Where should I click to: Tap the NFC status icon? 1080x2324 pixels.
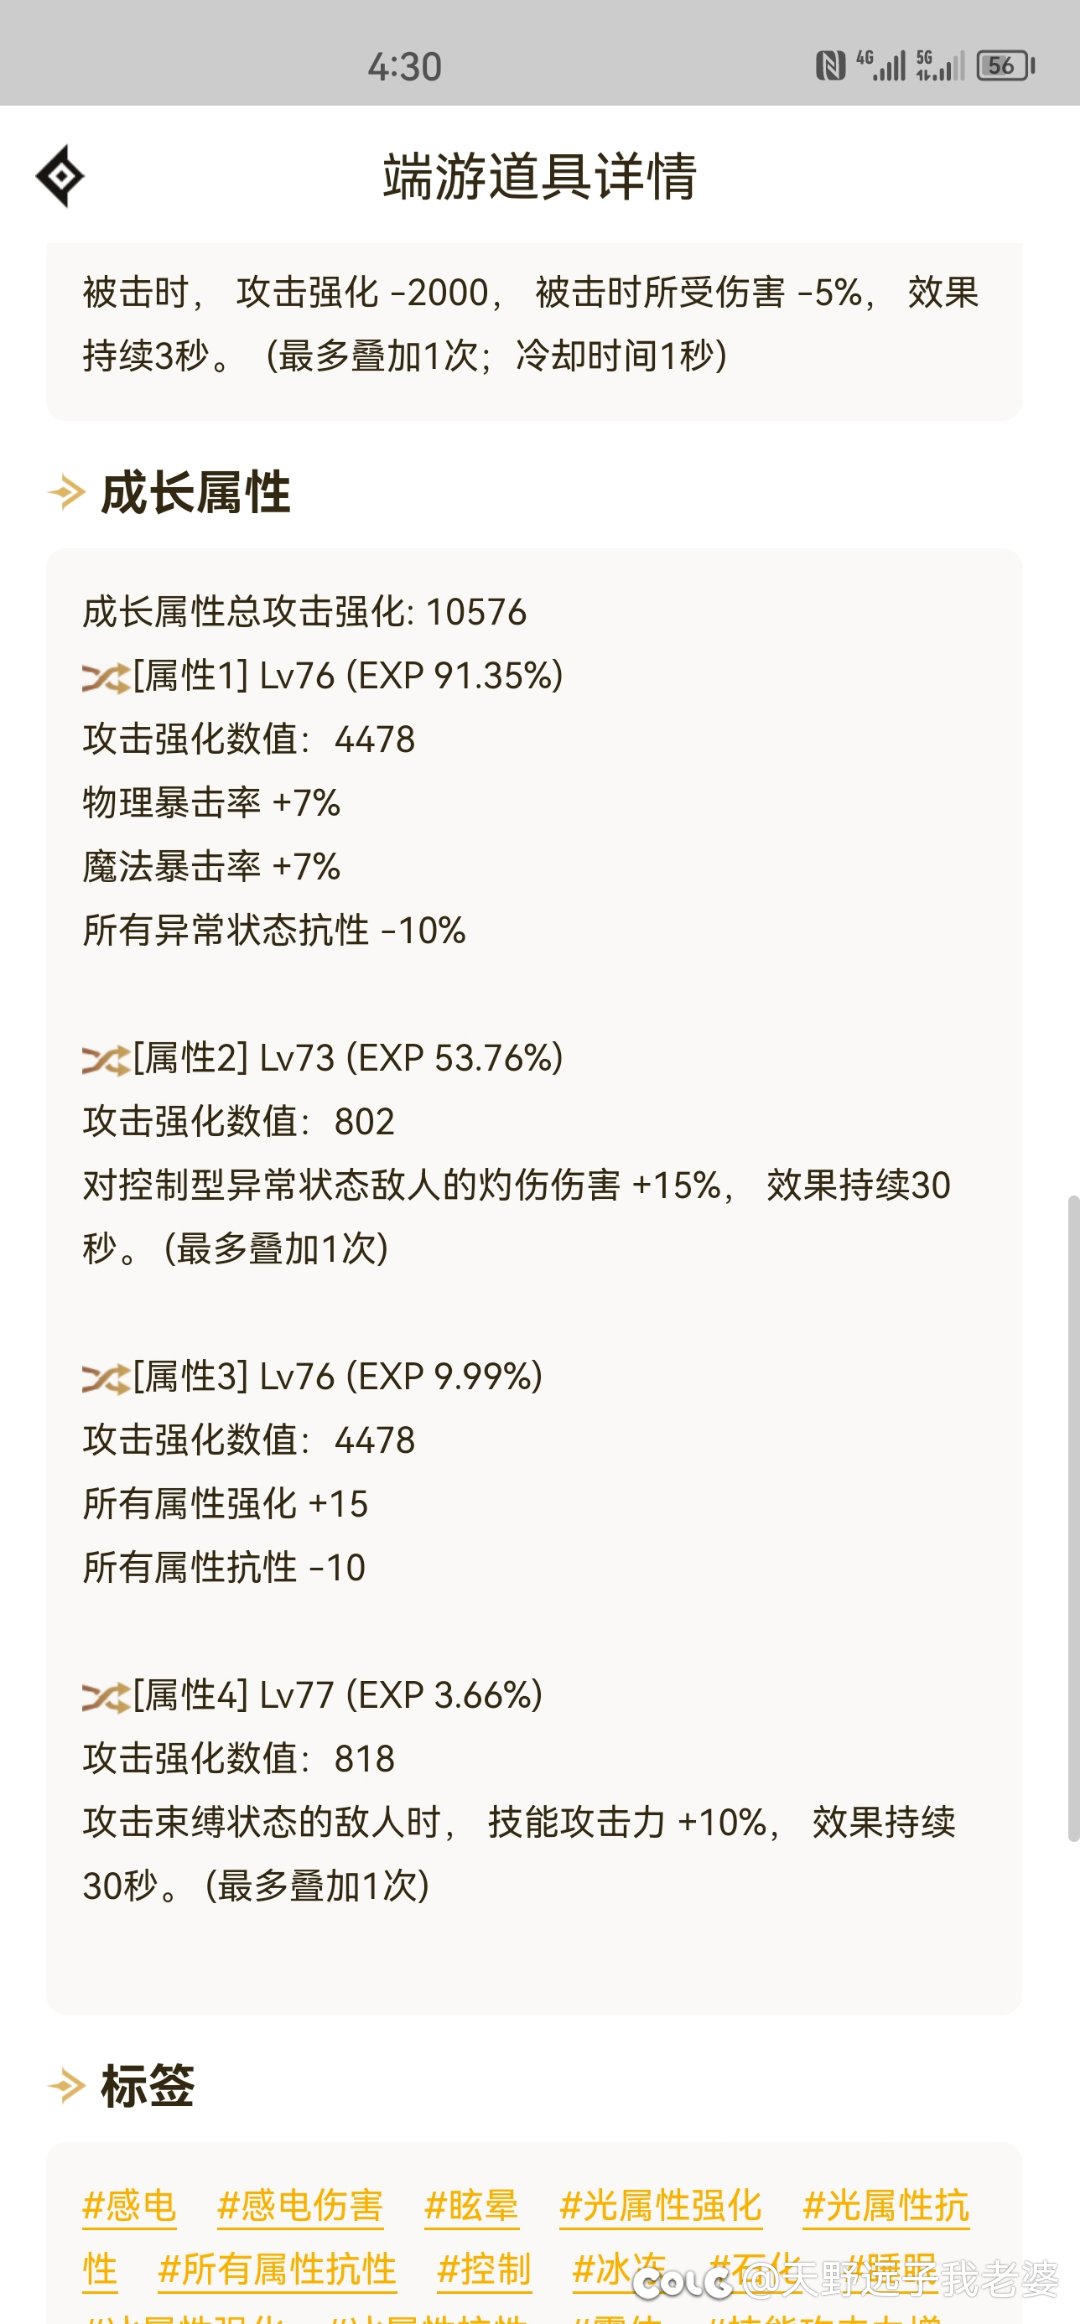tap(830, 66)
